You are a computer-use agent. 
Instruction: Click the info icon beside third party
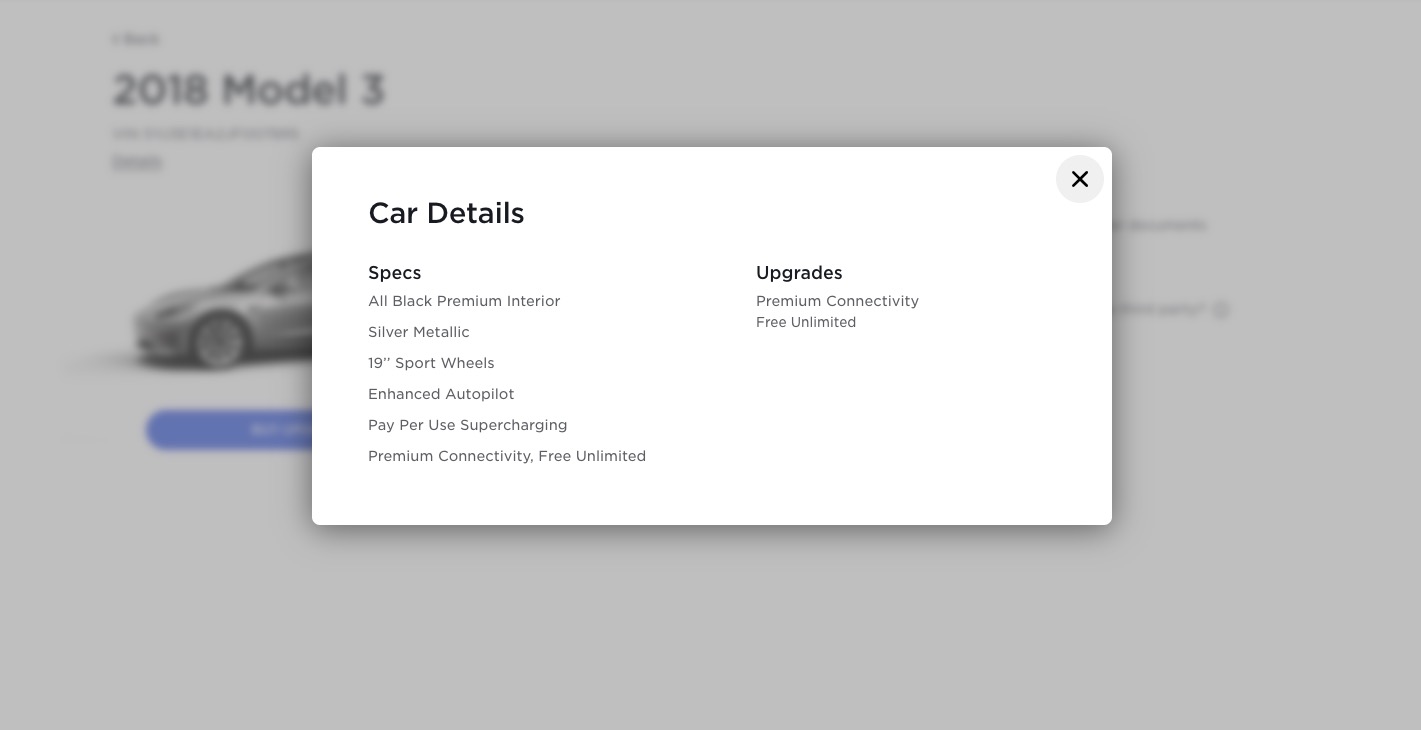point(1220,310)
